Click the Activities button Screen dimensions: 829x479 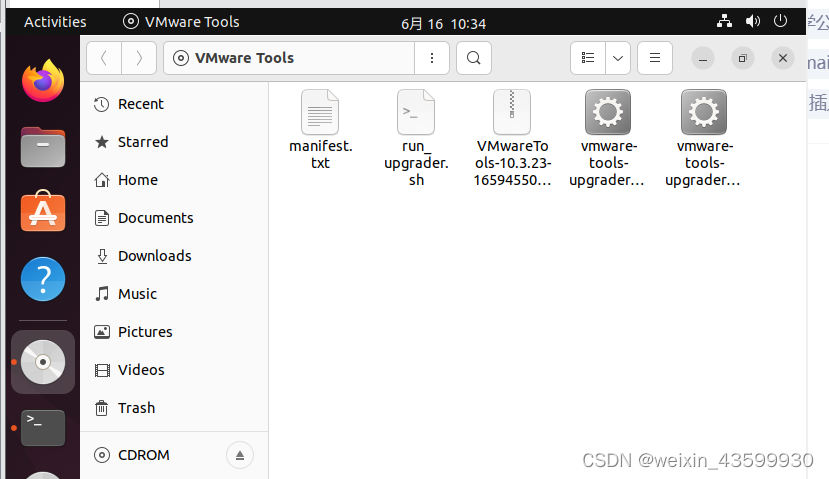click(x=55, y=22)
